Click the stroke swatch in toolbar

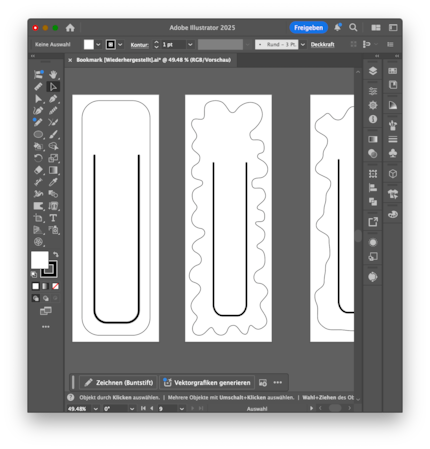49,270
